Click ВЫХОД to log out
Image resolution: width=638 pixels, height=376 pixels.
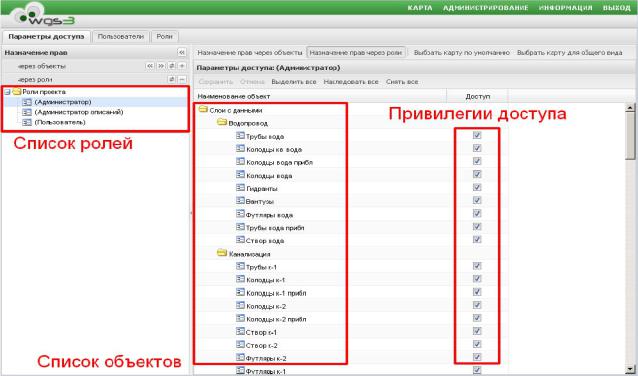(616, 8)
